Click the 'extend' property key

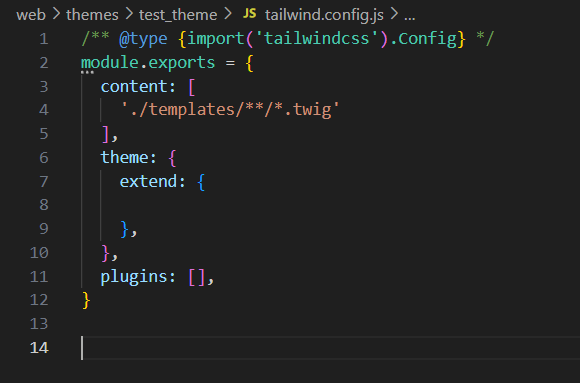pyautogui.click(x=148, y=181)
